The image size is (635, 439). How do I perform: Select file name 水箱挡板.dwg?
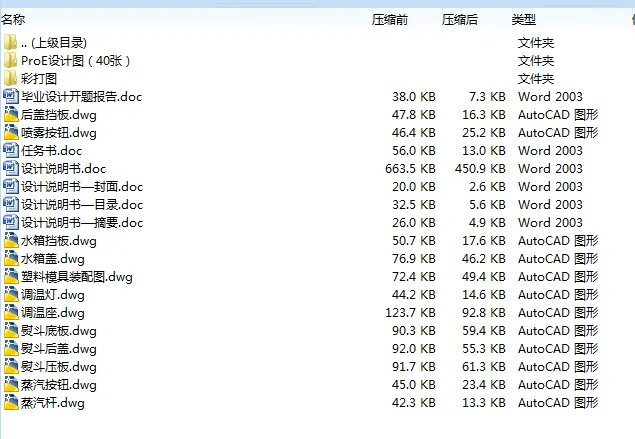tap(59, 241)
